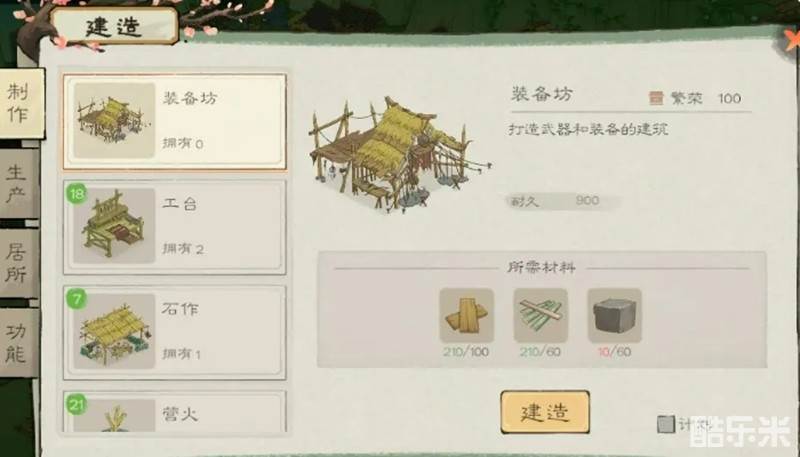Open the 居所 tab
The height and width of the screenshot is (457, 800).
click(18, 263)
